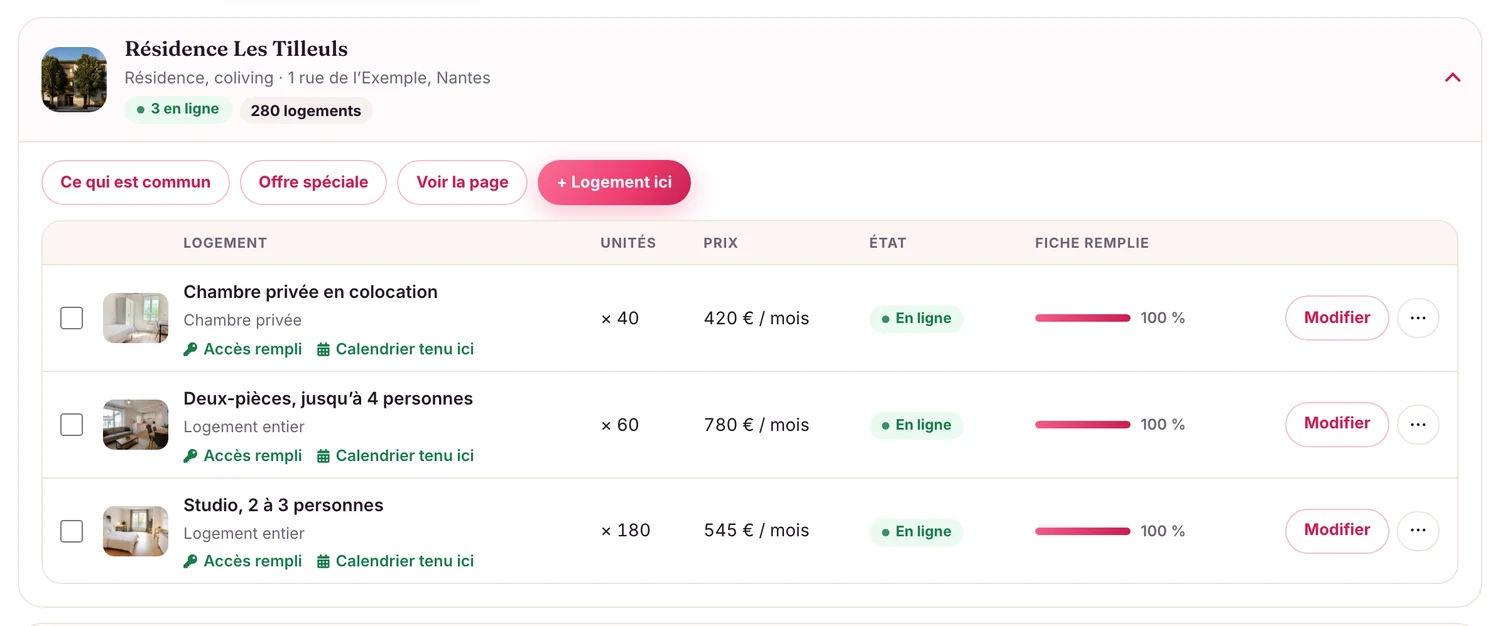Add a unit with + Logement ici
The width and height of the screenshot is (1500, 626).
point(614,182)
